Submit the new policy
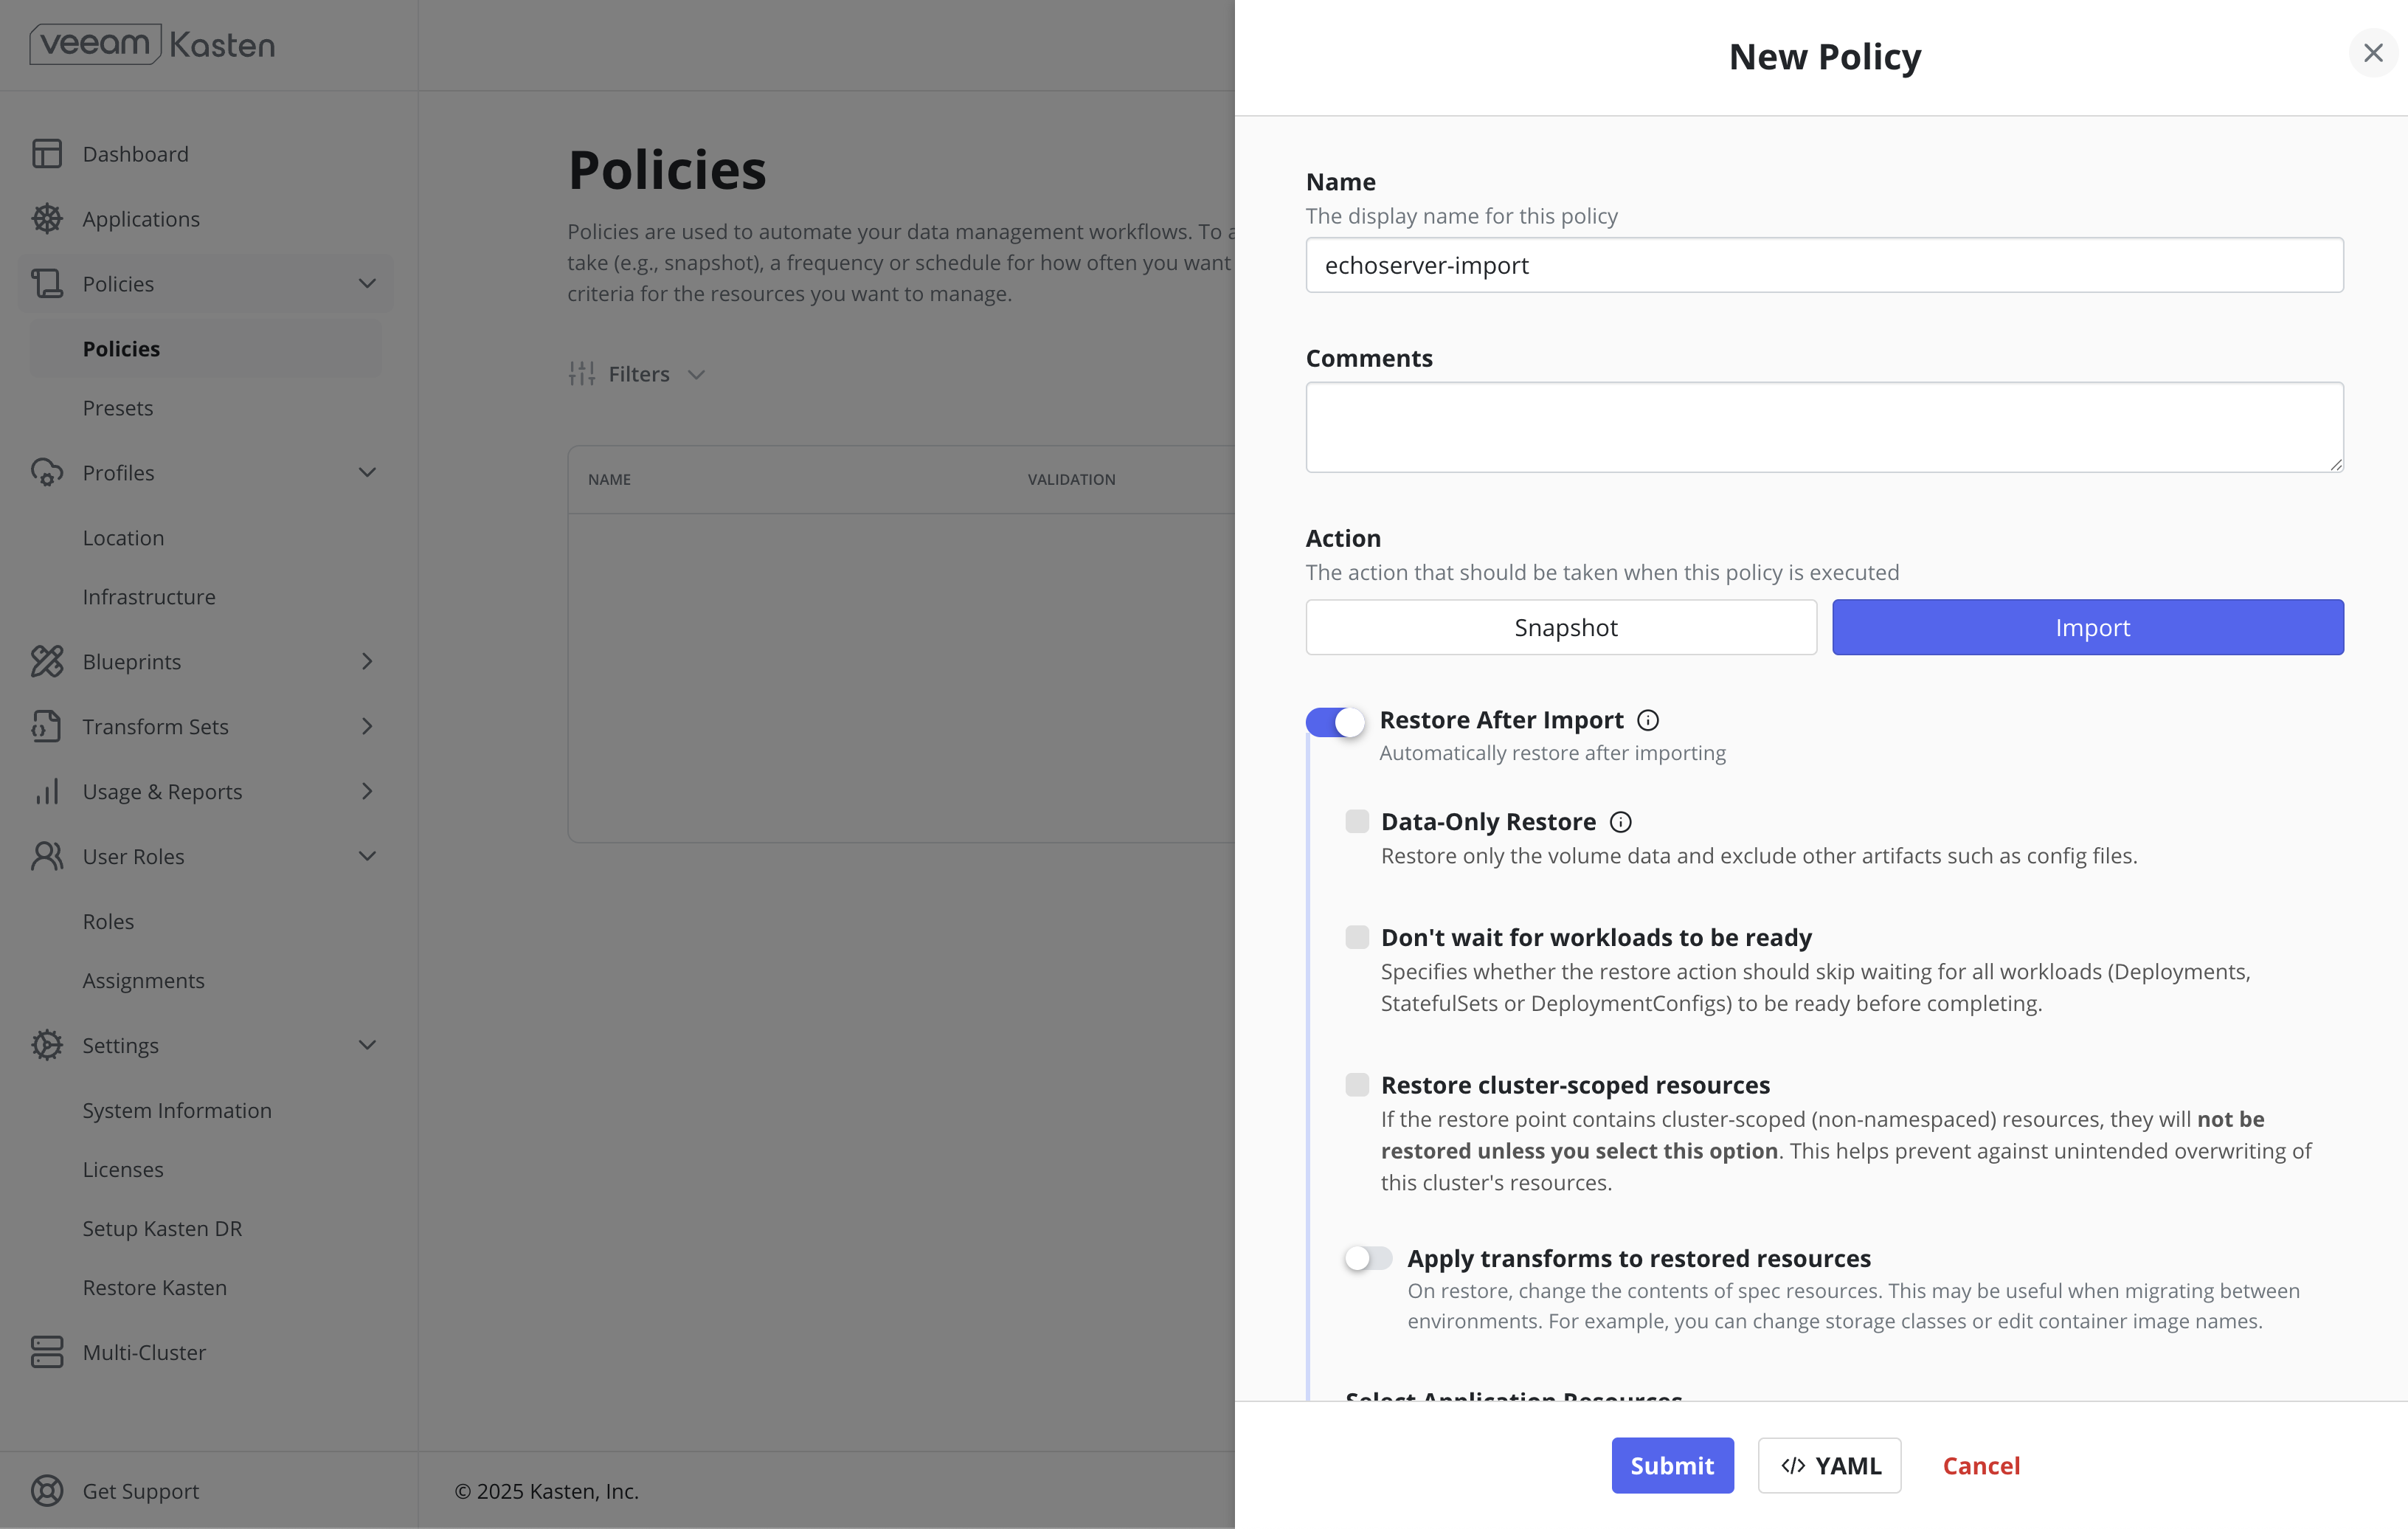The image size is (2408, 1529). 1672,1466
